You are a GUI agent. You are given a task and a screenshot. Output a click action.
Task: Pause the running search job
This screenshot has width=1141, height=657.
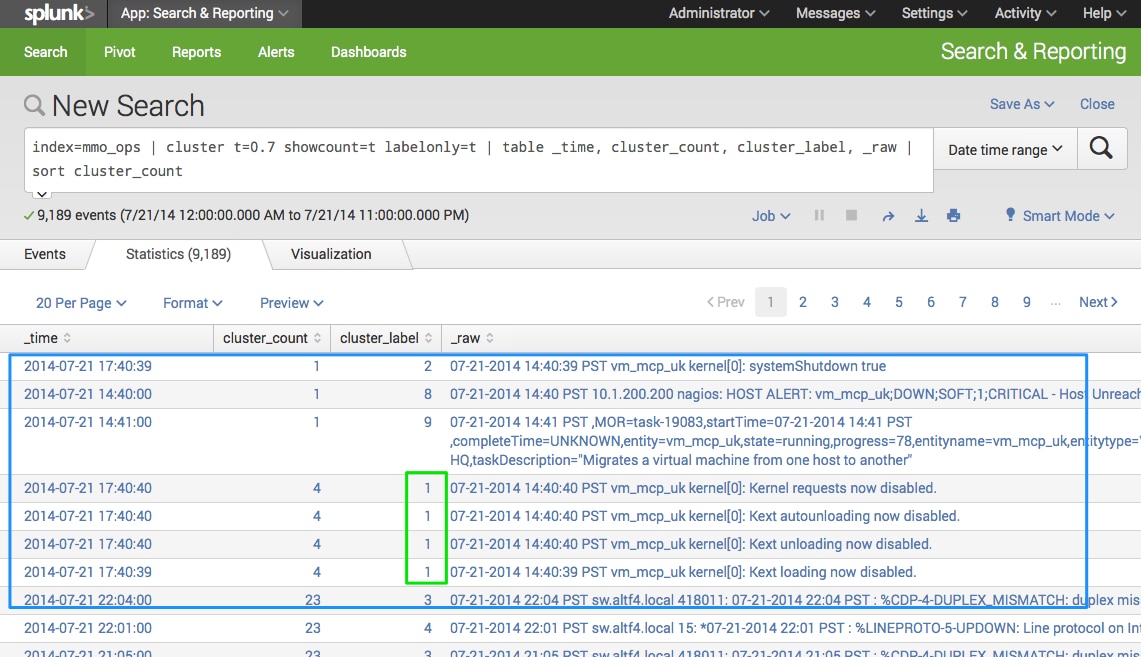tap(819, 216)
